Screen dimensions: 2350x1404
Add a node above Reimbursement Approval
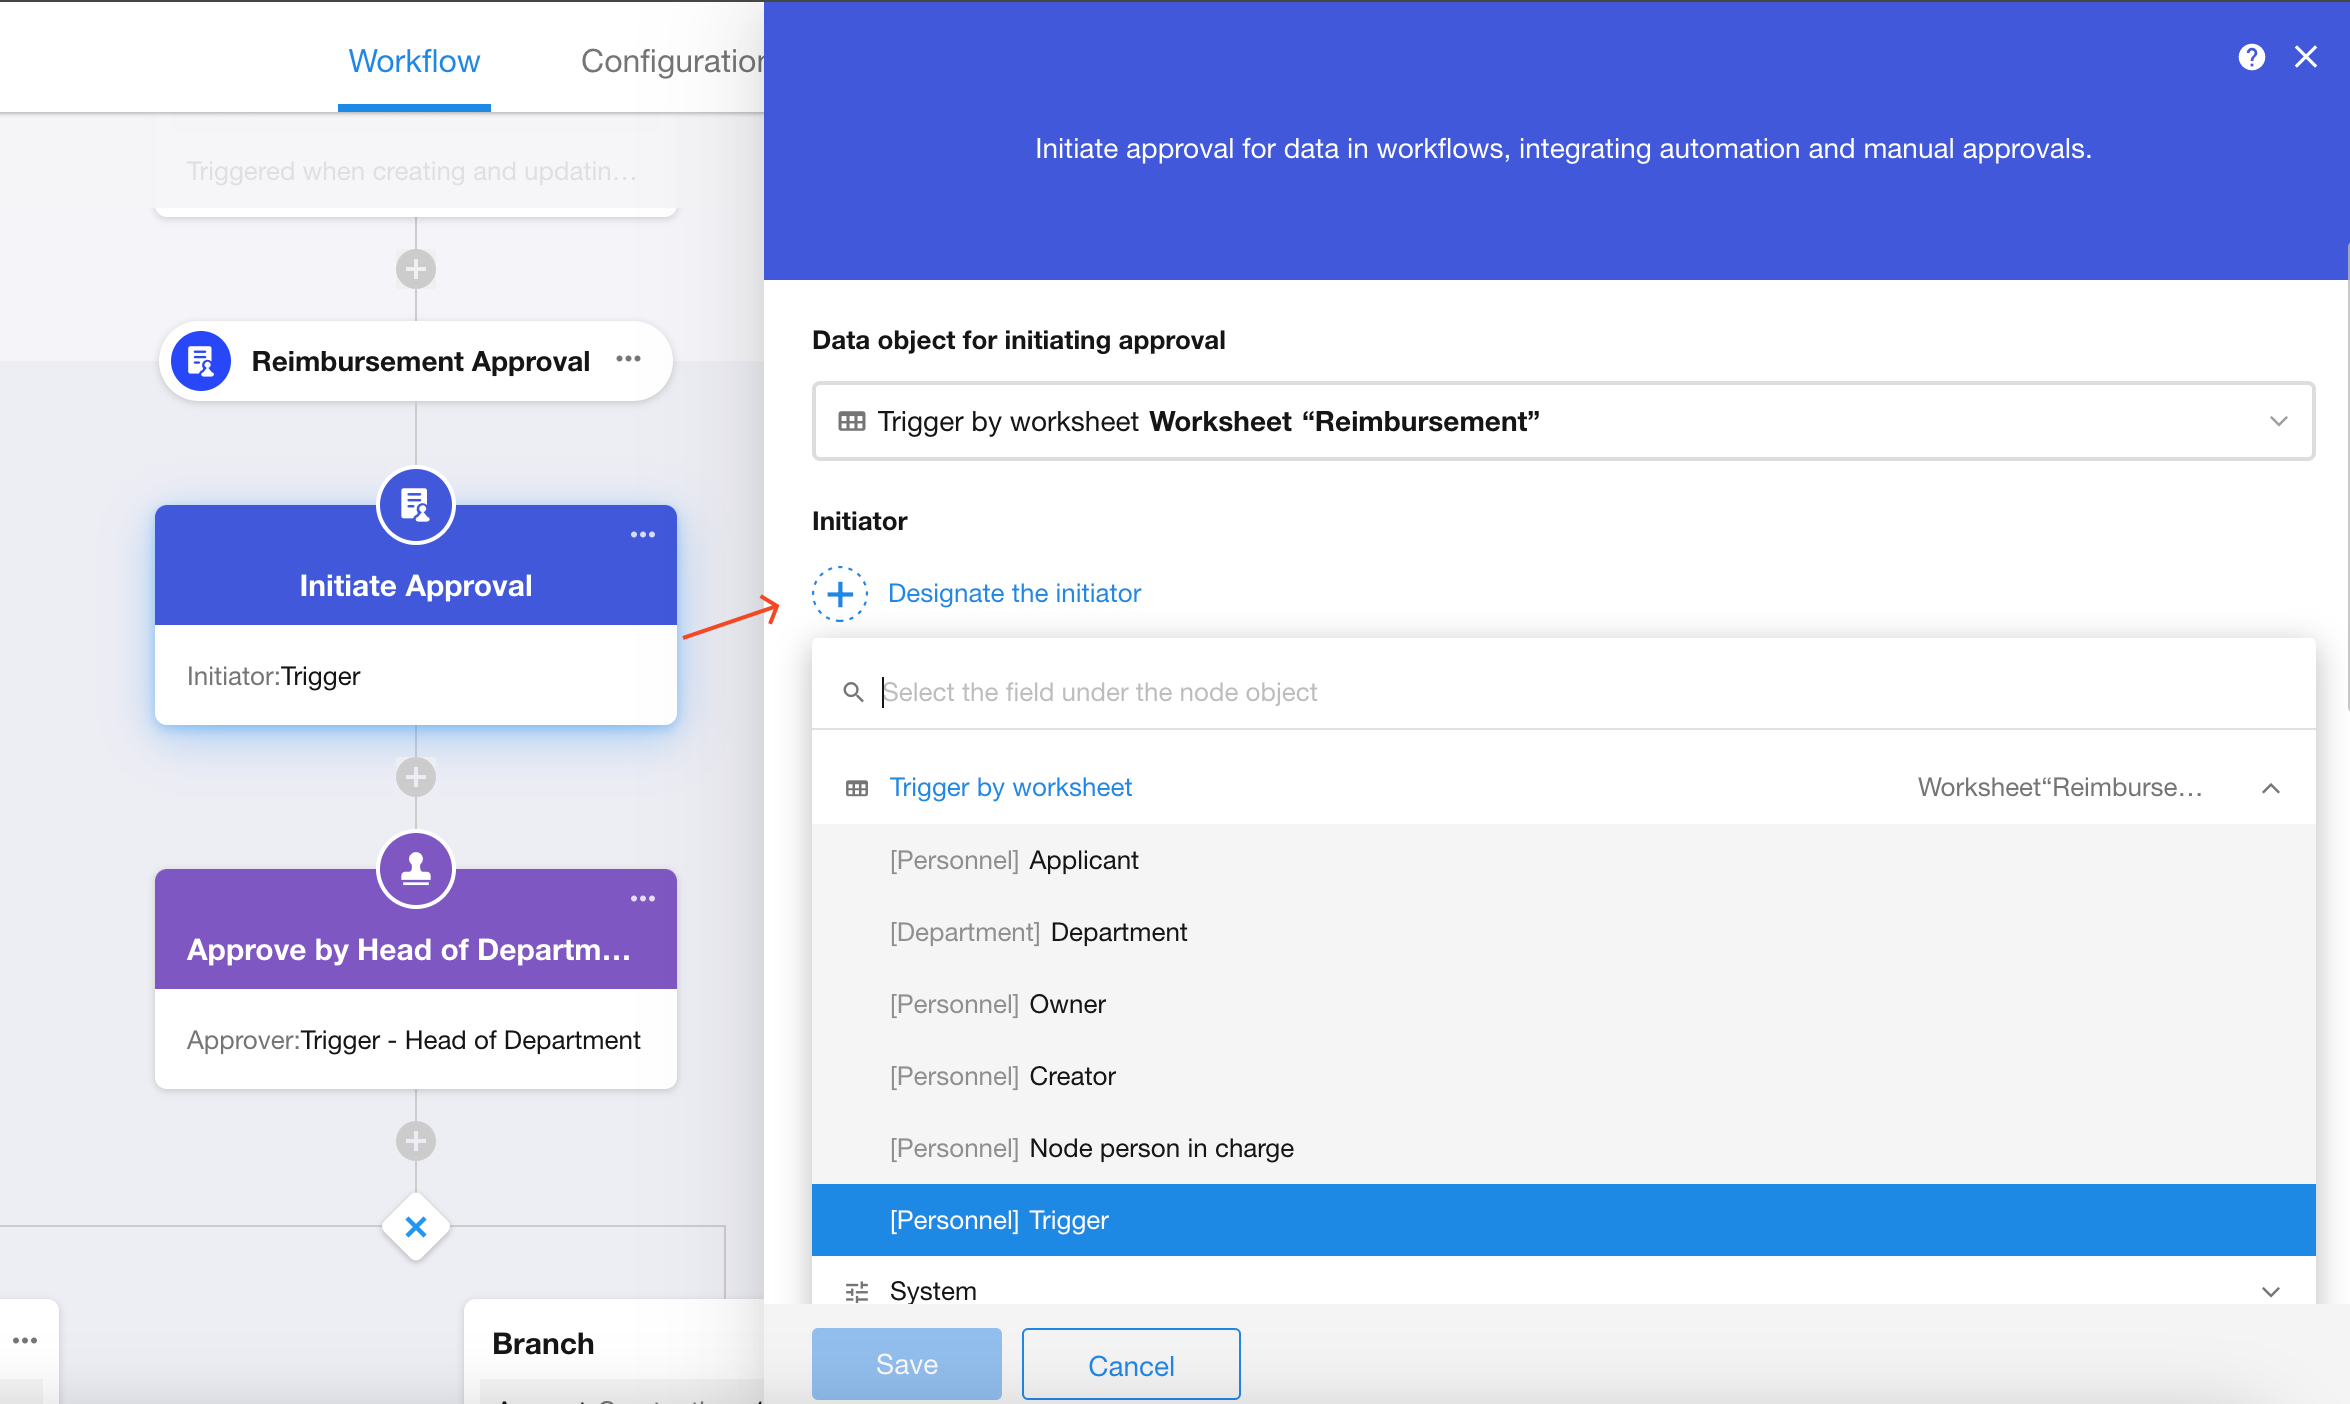416,269
